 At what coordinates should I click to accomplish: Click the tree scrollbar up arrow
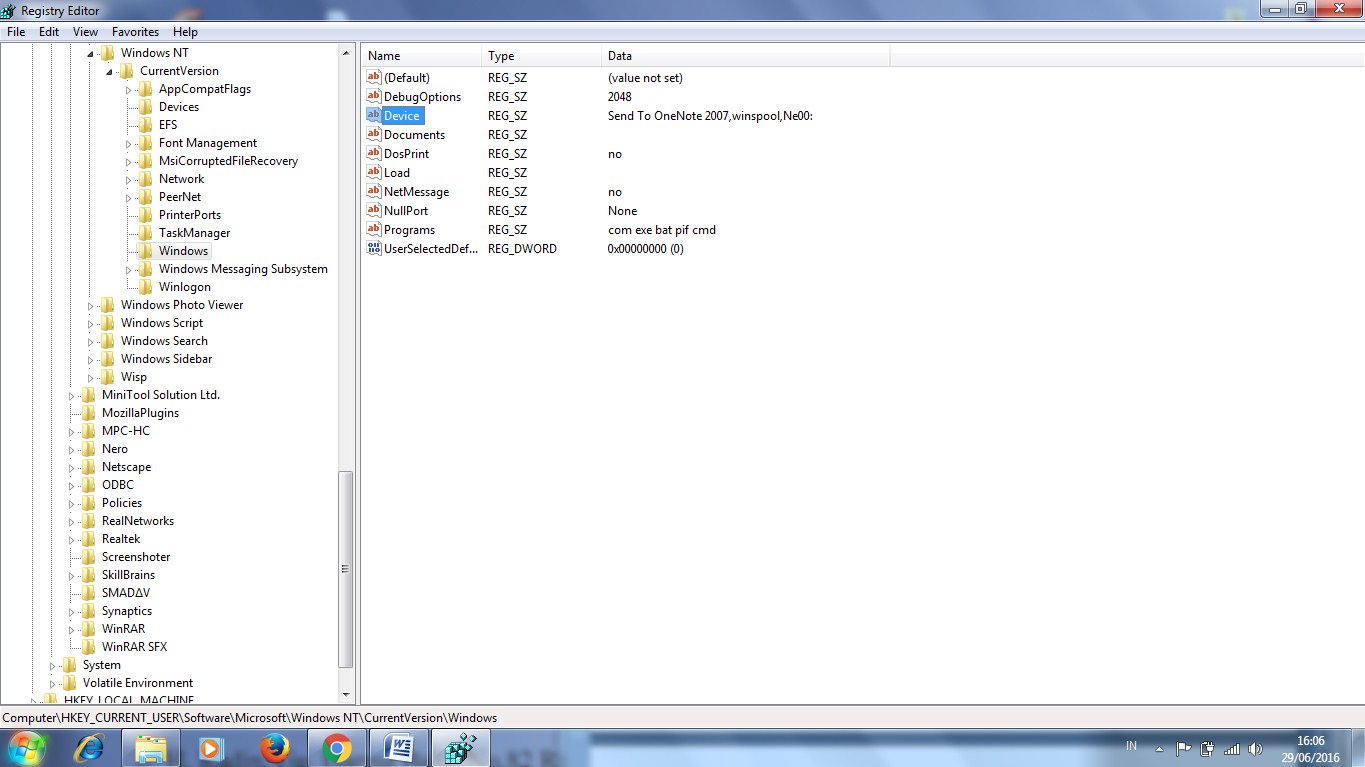[346, 53]
